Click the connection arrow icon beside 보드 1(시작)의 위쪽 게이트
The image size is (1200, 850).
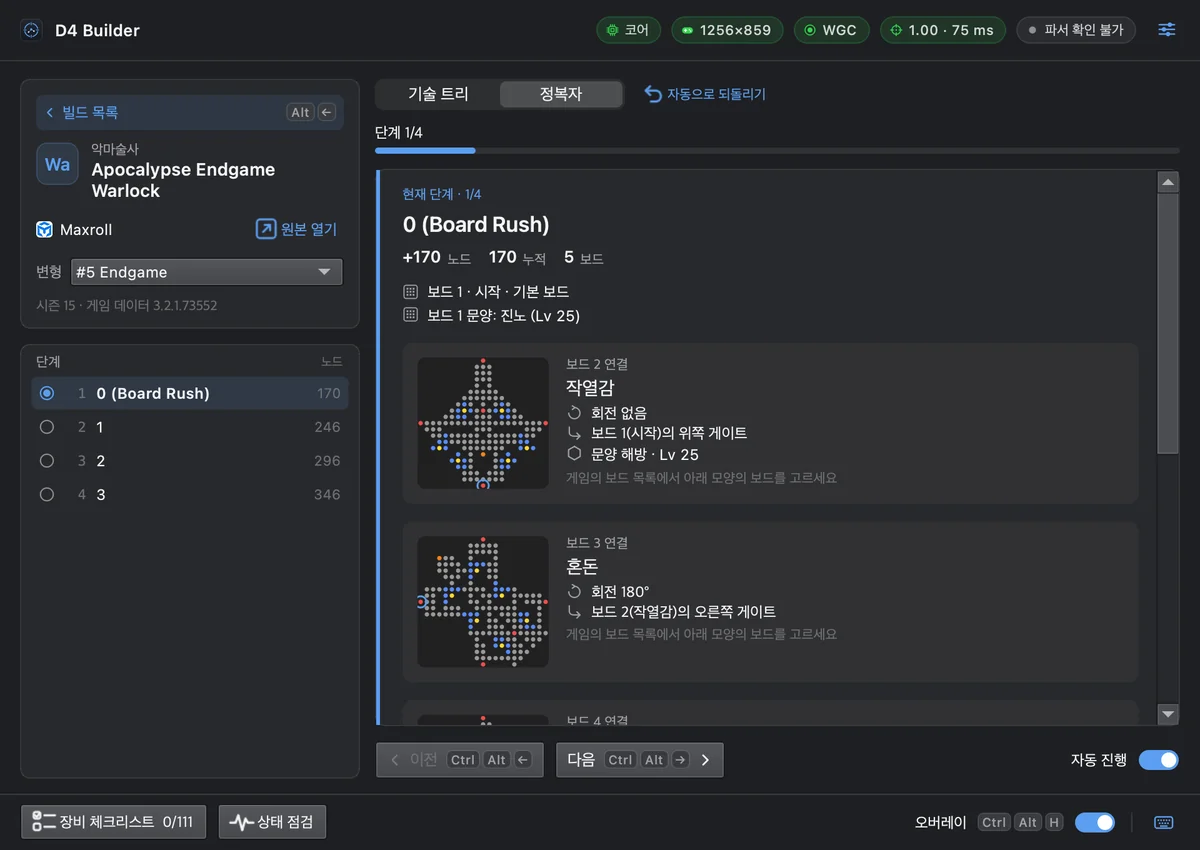(x=574, y=433)
